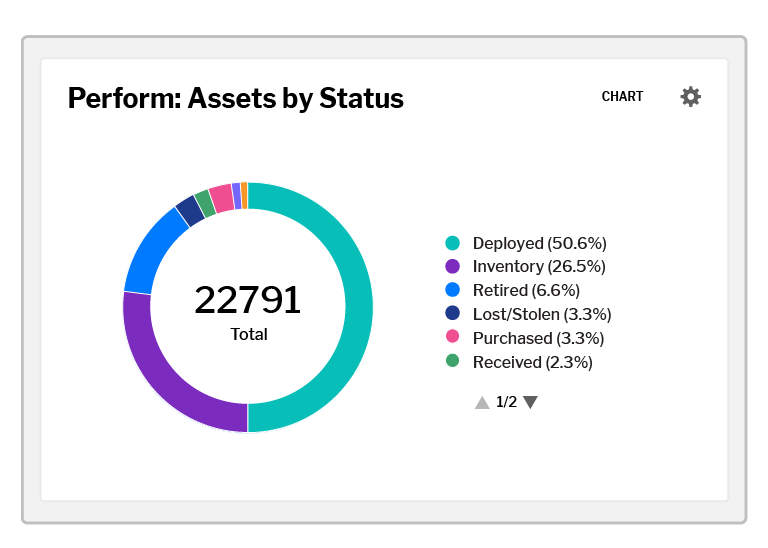
Task: Toggle the Lost/Stolen legend color dot
Action: (453, 313)
